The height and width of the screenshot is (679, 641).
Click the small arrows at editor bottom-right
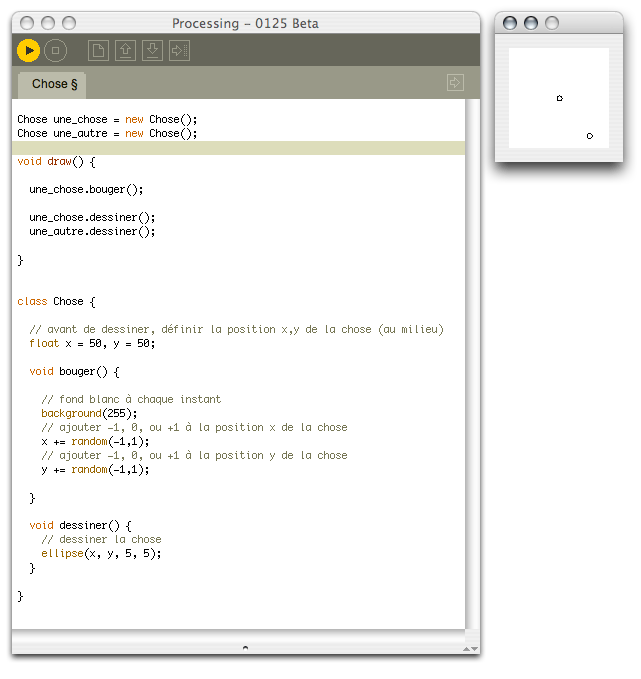(470, 649)
